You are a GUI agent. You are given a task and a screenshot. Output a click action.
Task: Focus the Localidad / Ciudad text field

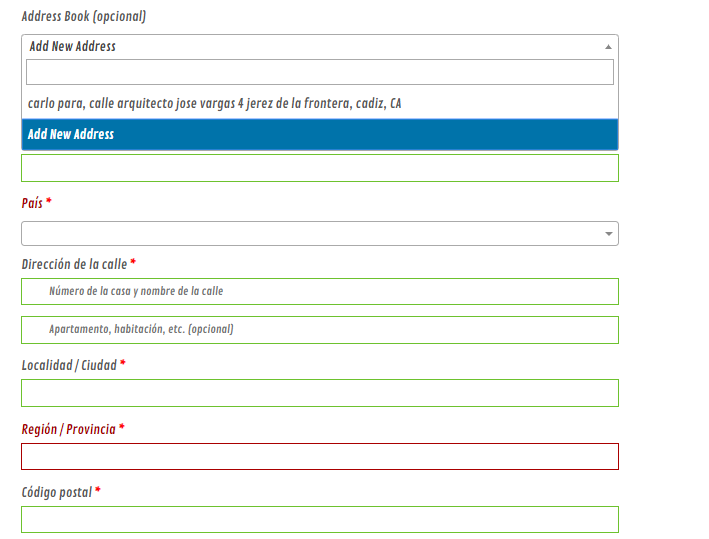click(x=320, y=393)
